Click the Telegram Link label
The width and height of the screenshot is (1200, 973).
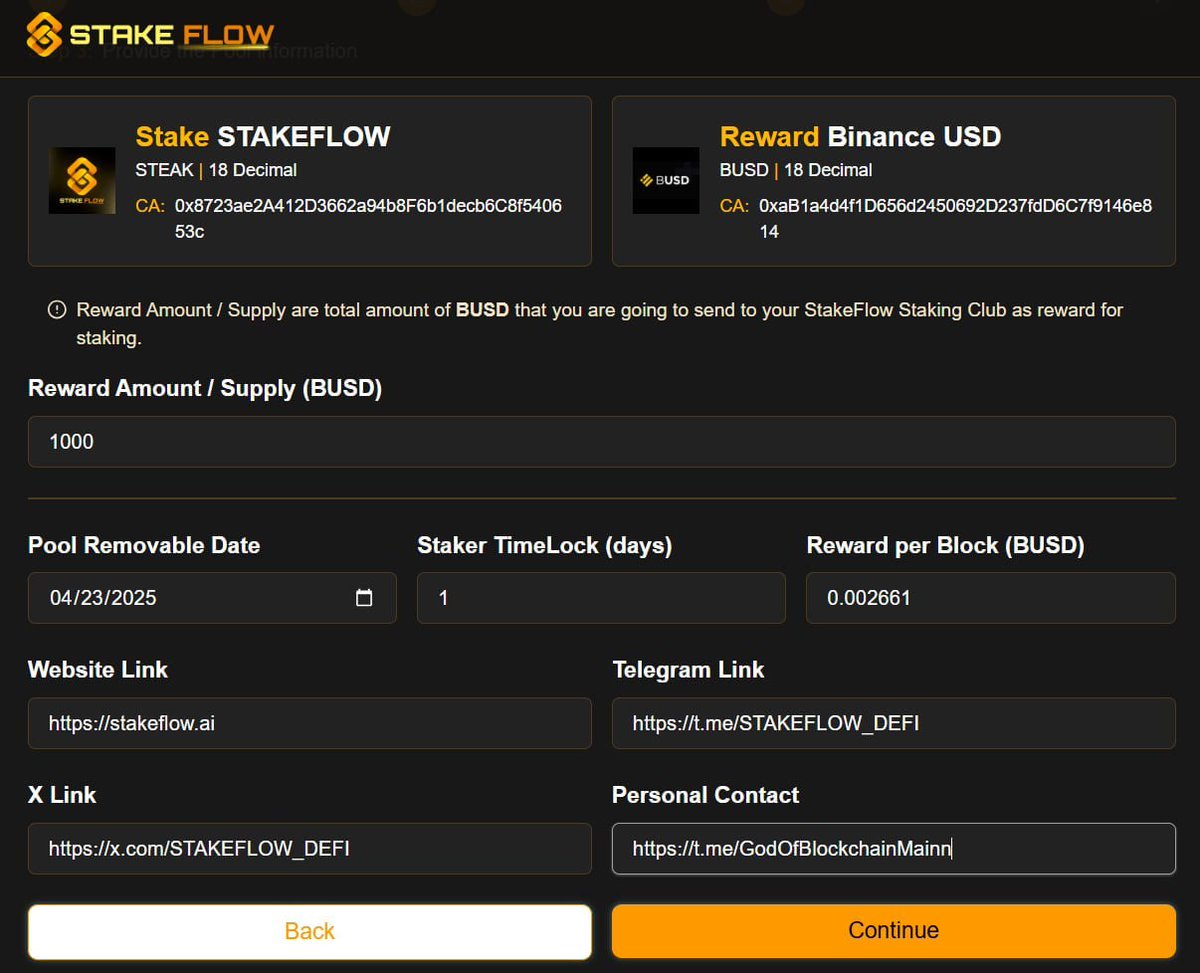[x=688, y=670]
